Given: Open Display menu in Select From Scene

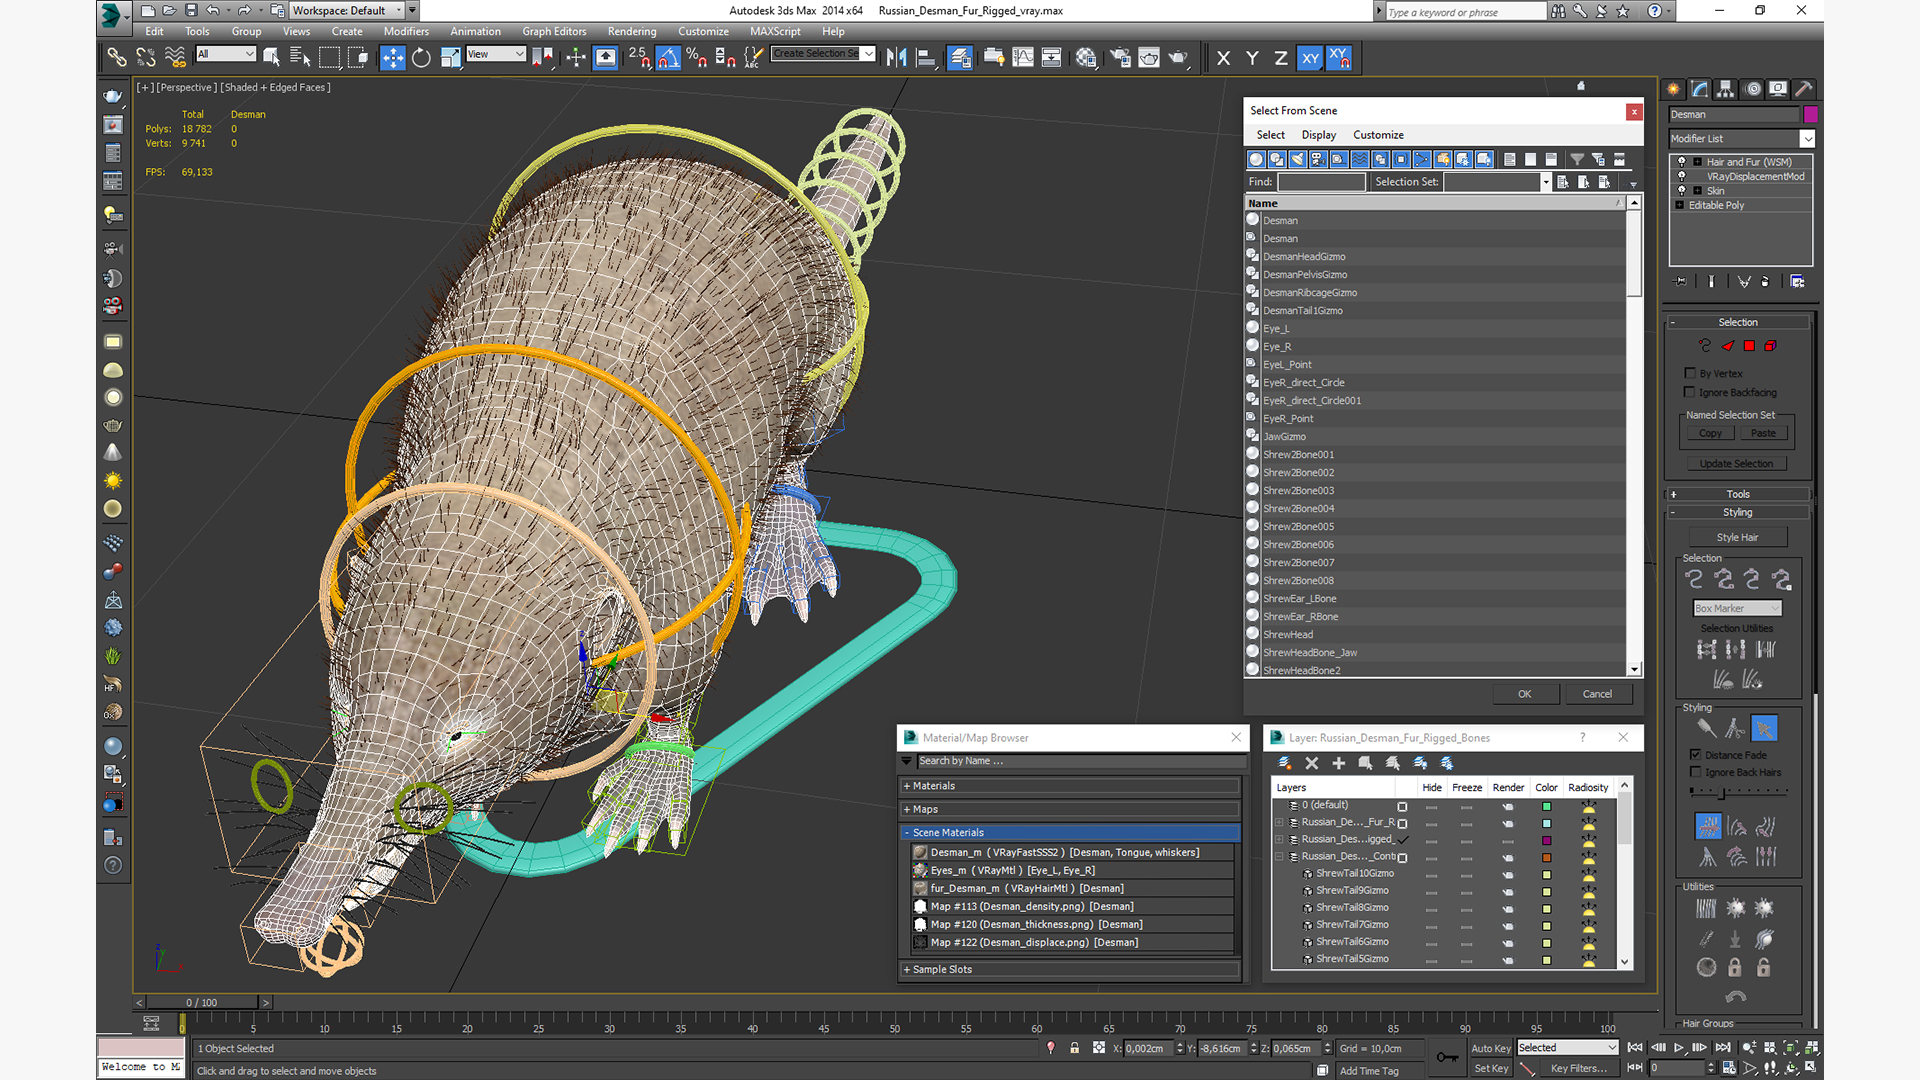Looking at the screenshot, I should pyautogui.click(x=1318, y=135).
